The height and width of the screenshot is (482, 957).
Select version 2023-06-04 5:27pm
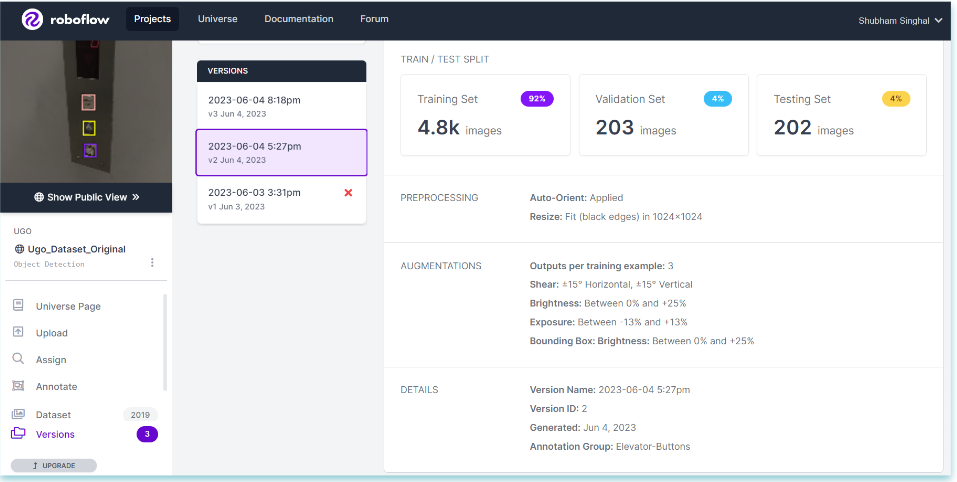point(281,153)
